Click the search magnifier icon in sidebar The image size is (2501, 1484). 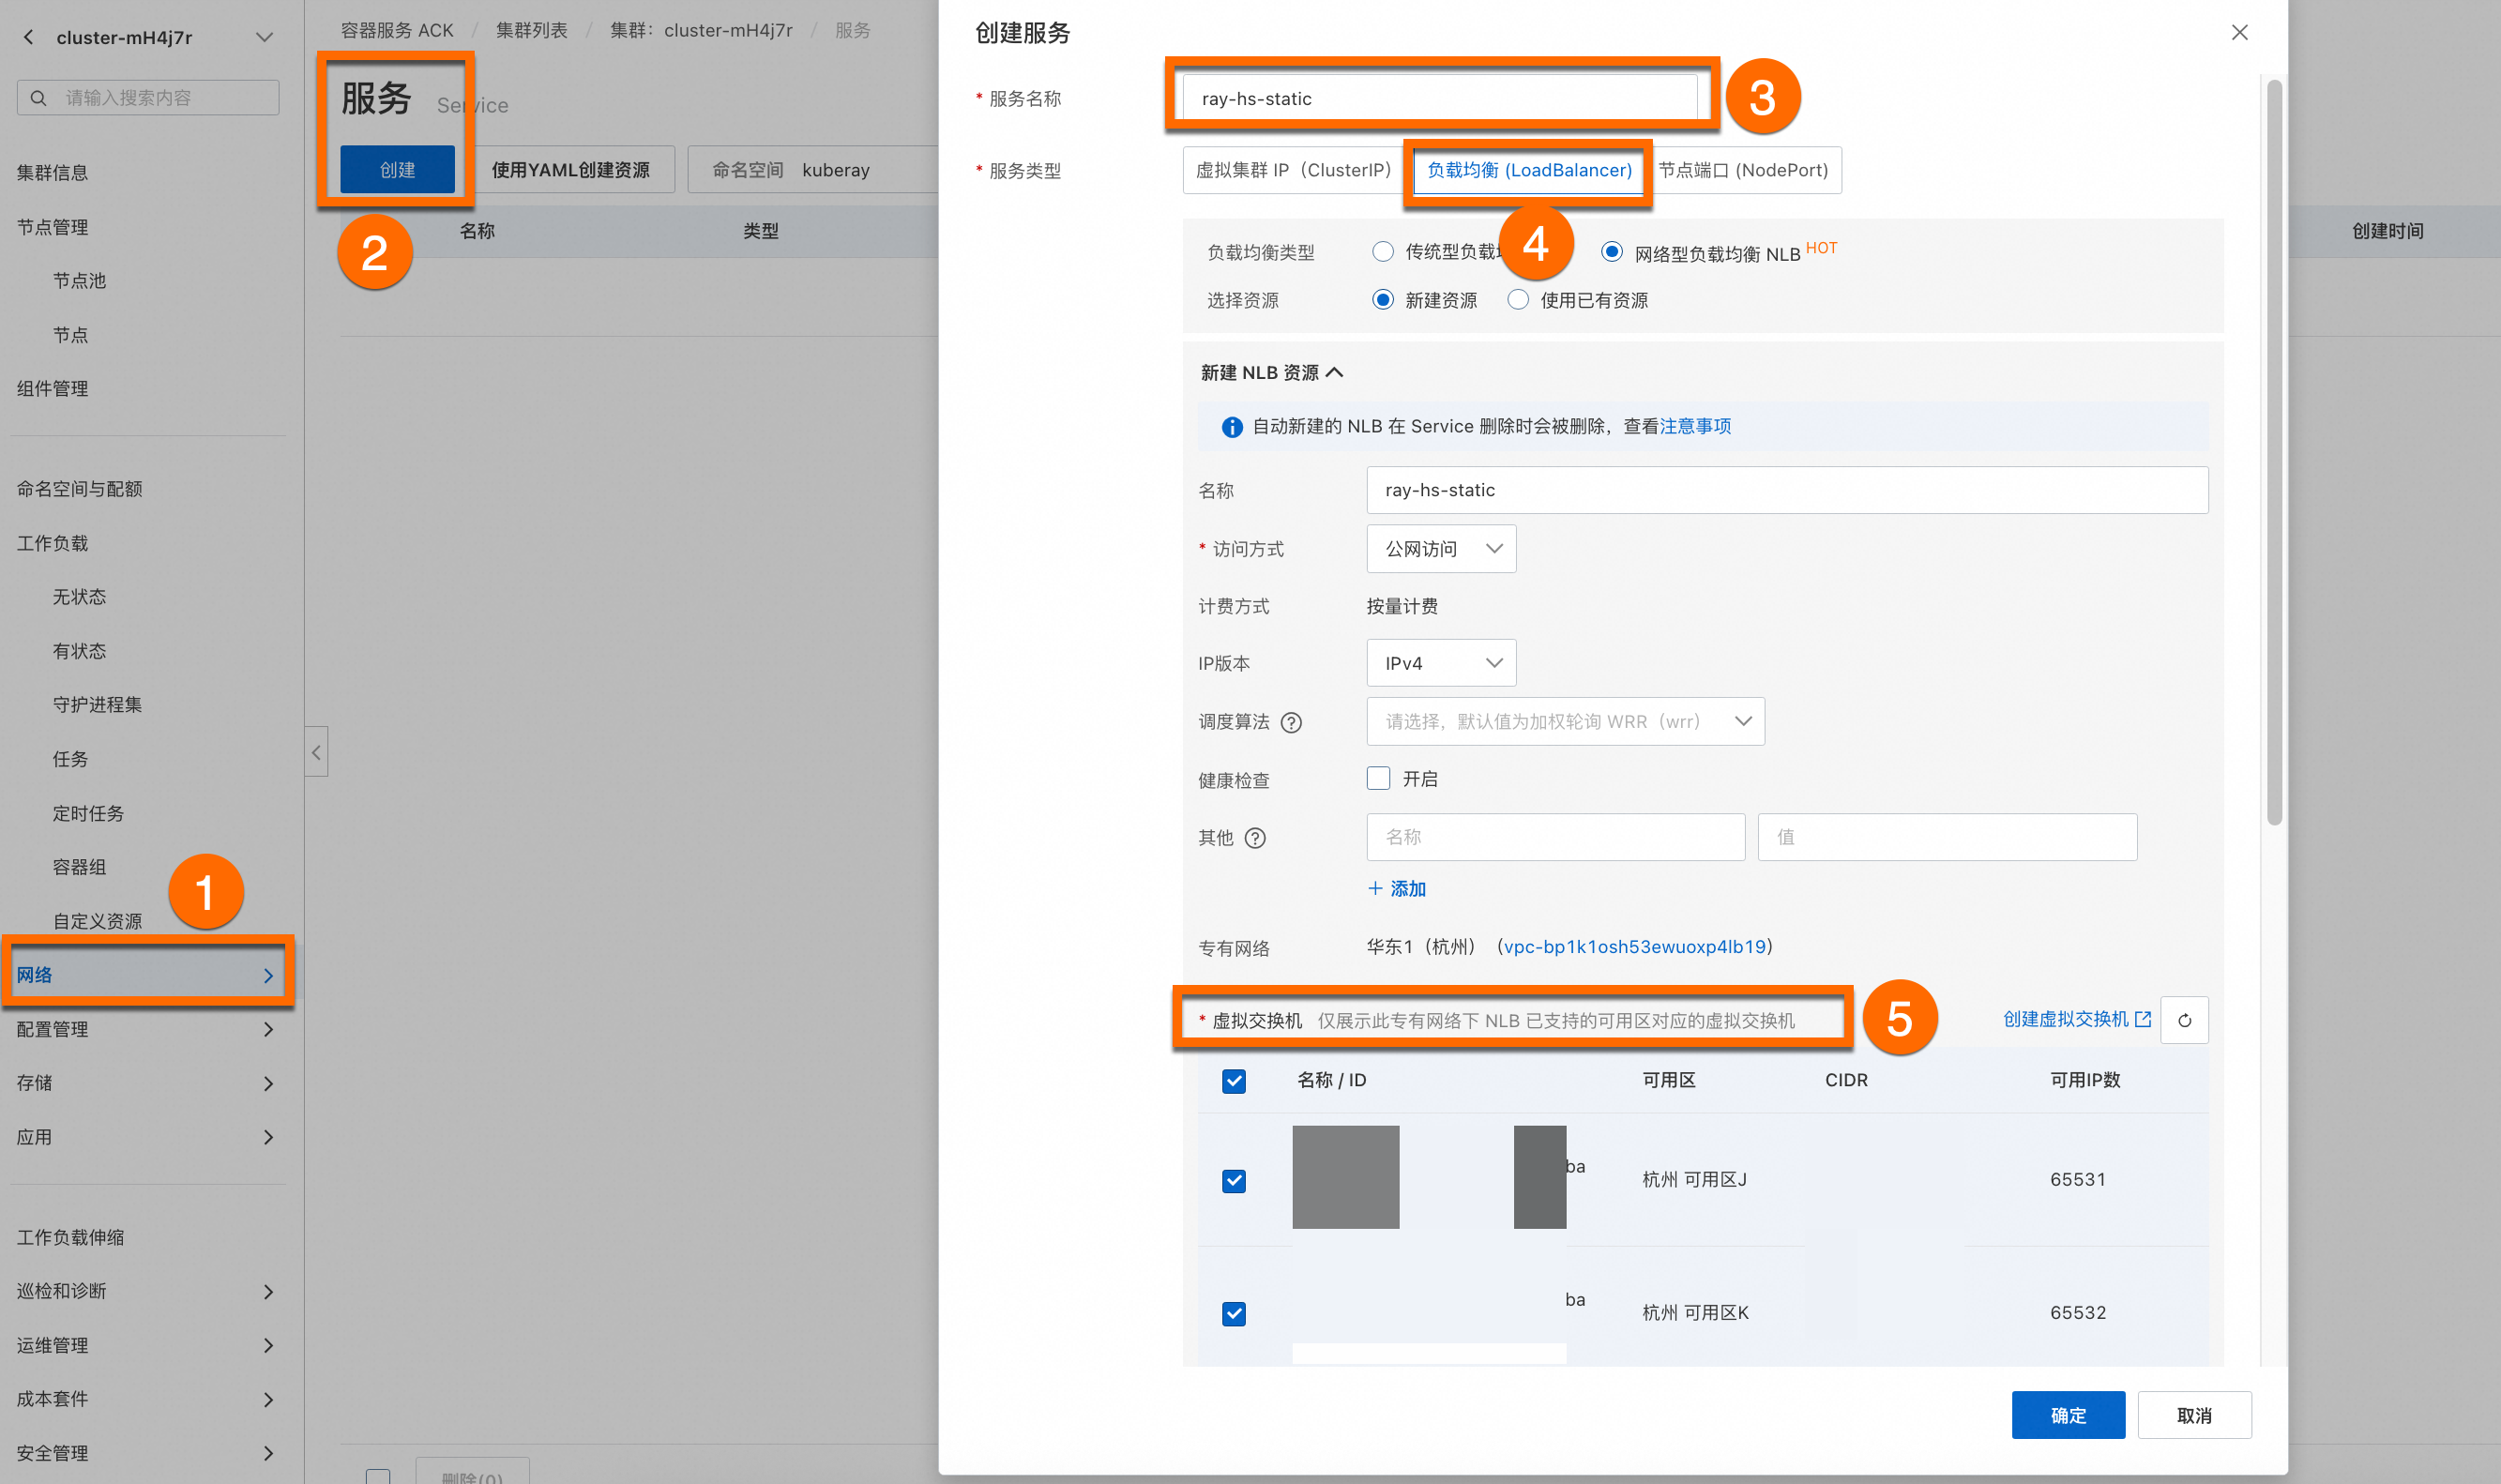coord(39,98)
